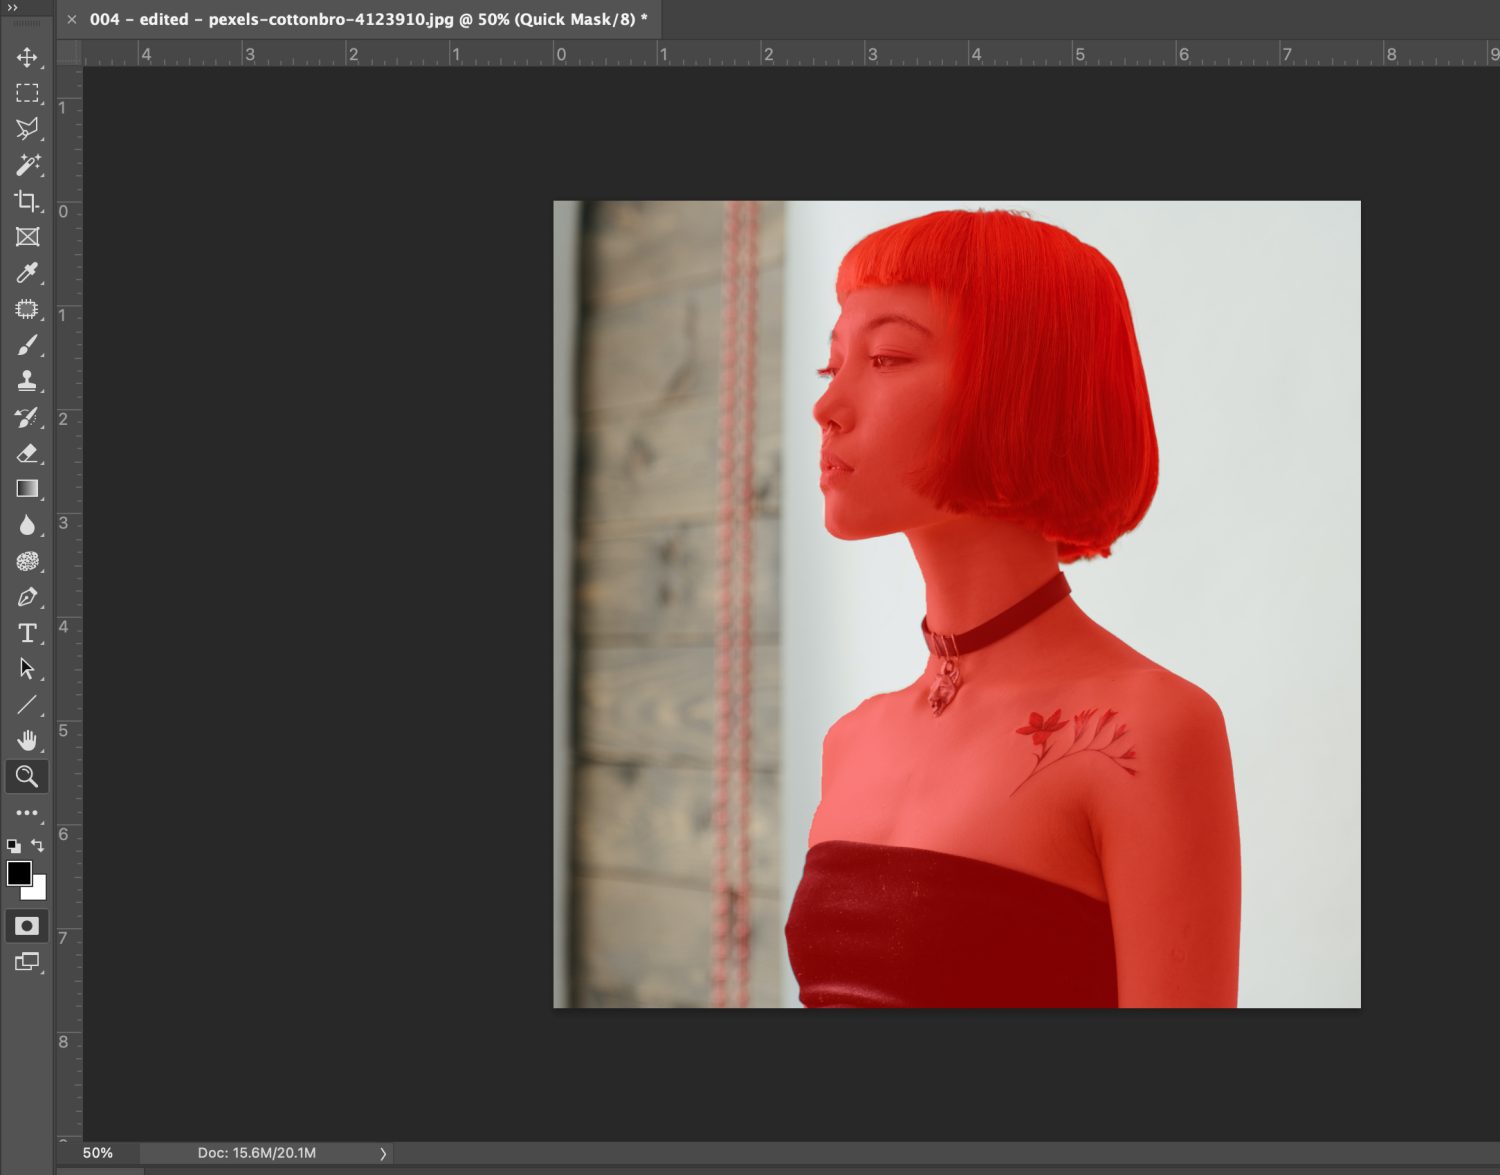
Task: Click the 50% zoom level field
Action: 98,1153
